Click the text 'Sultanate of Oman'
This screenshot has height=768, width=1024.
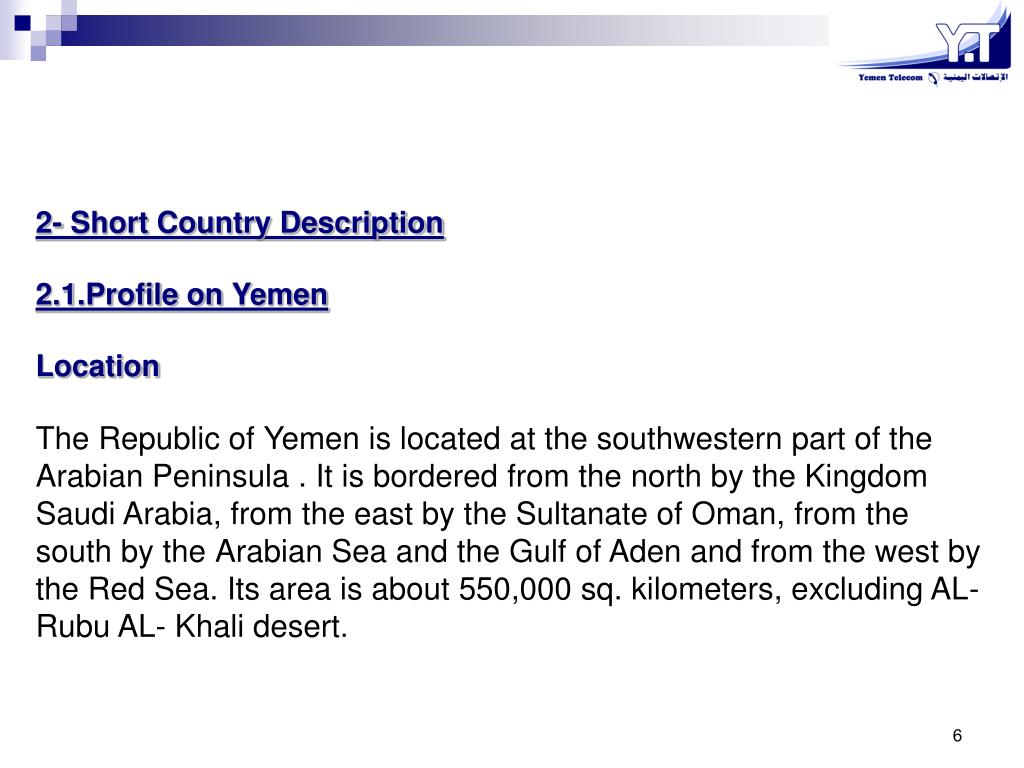[x=641, y=514]
